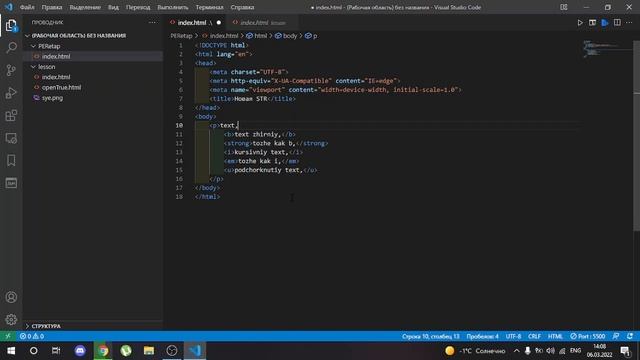640x360 pixels.
Task: Click the Visual Studio Code taskbar icon
Action: [x=195, y=351]
